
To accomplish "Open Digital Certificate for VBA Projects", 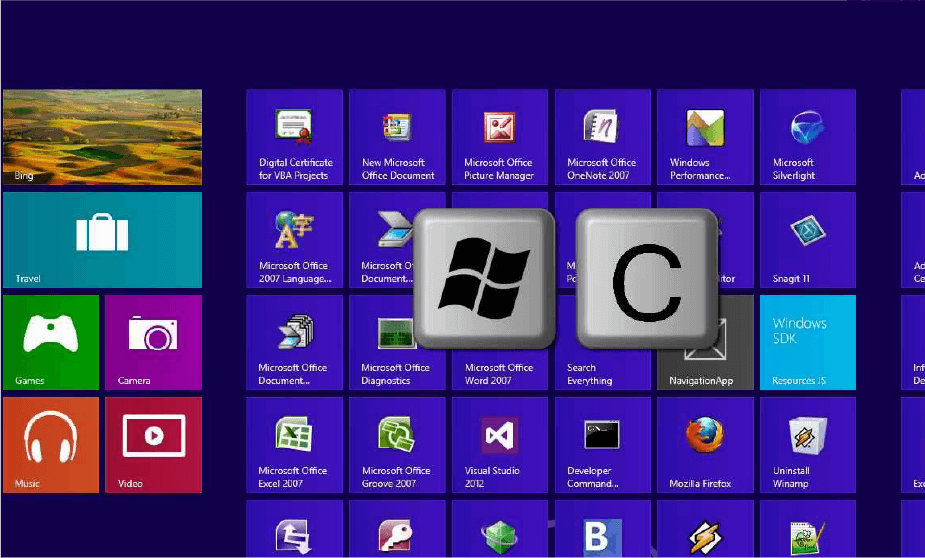I will (x=294, y=137).
